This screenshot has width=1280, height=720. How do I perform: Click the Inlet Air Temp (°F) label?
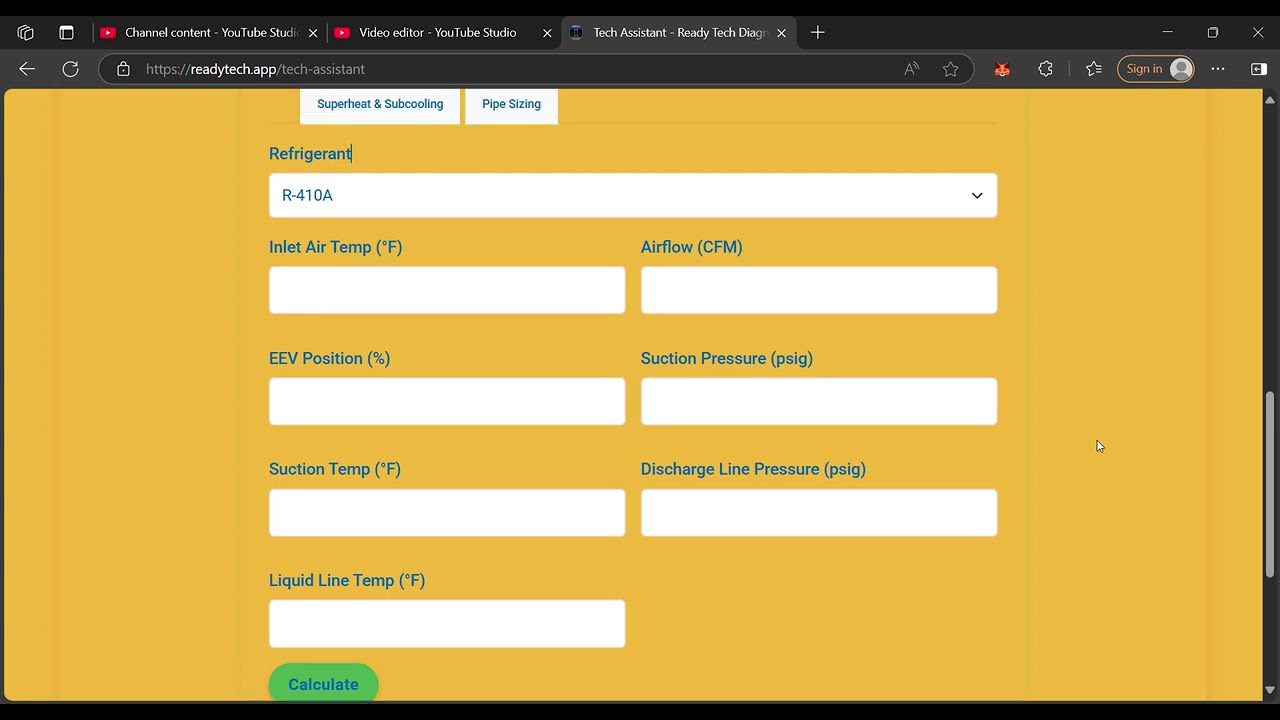(335, 247)
